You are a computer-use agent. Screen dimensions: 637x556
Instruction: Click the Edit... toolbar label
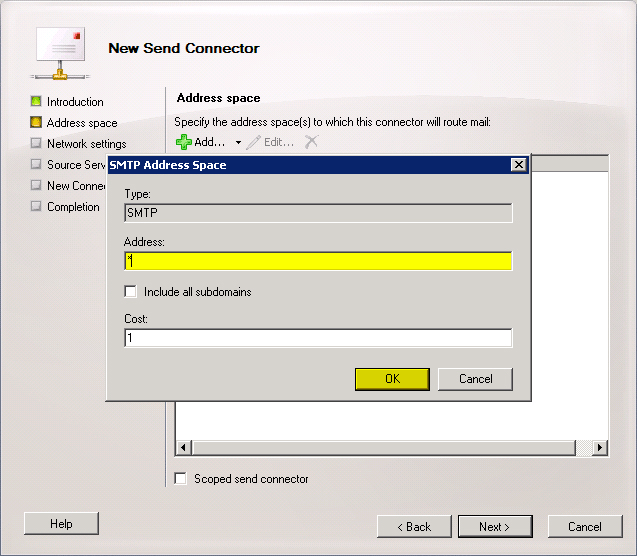click(279, 142)
